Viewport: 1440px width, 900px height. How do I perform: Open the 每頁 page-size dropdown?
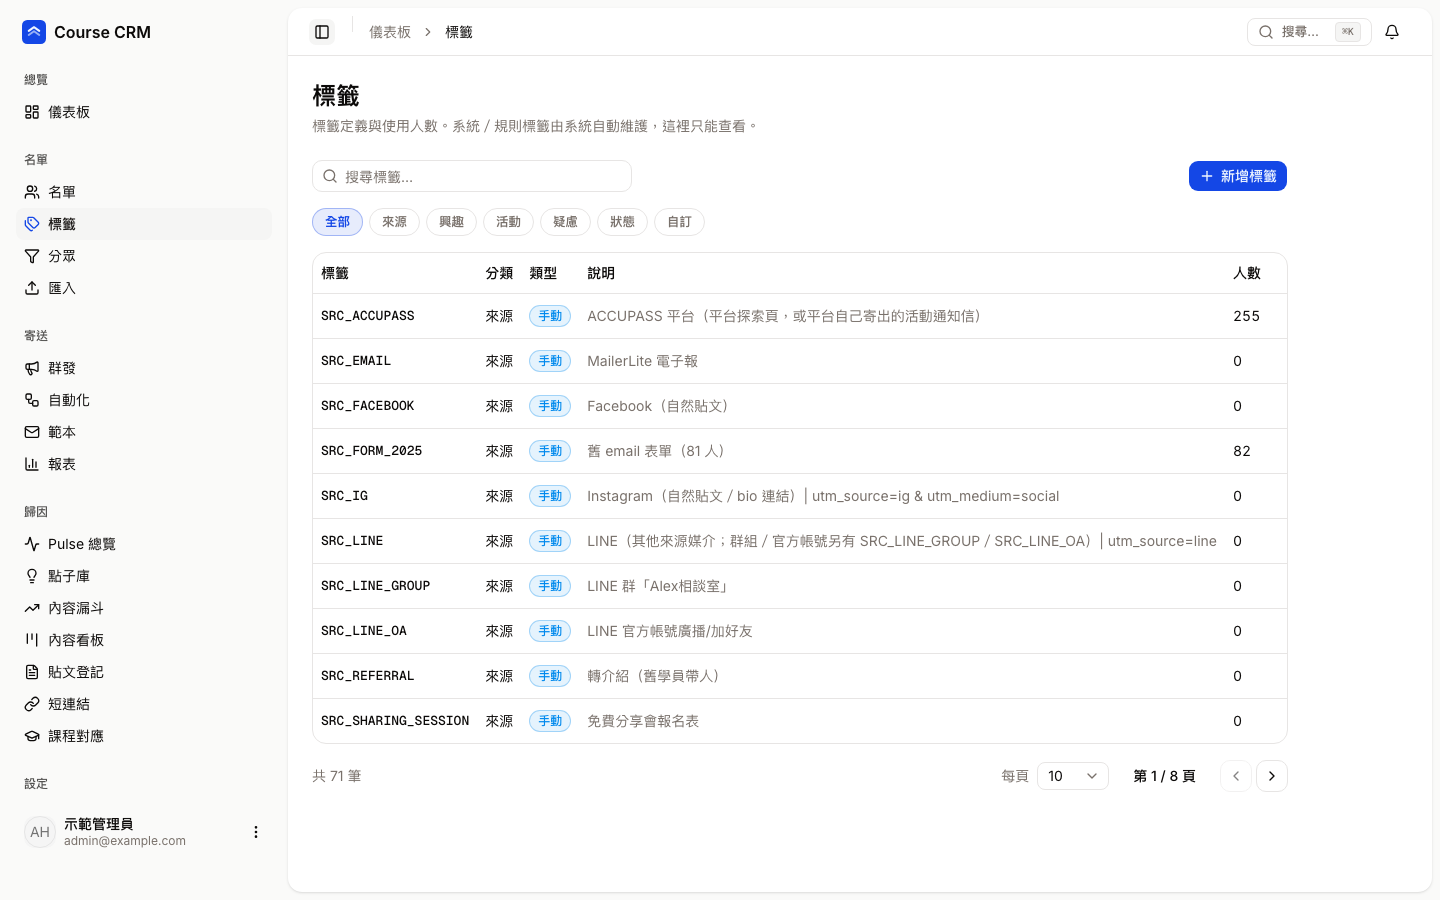click(1073, 776)
